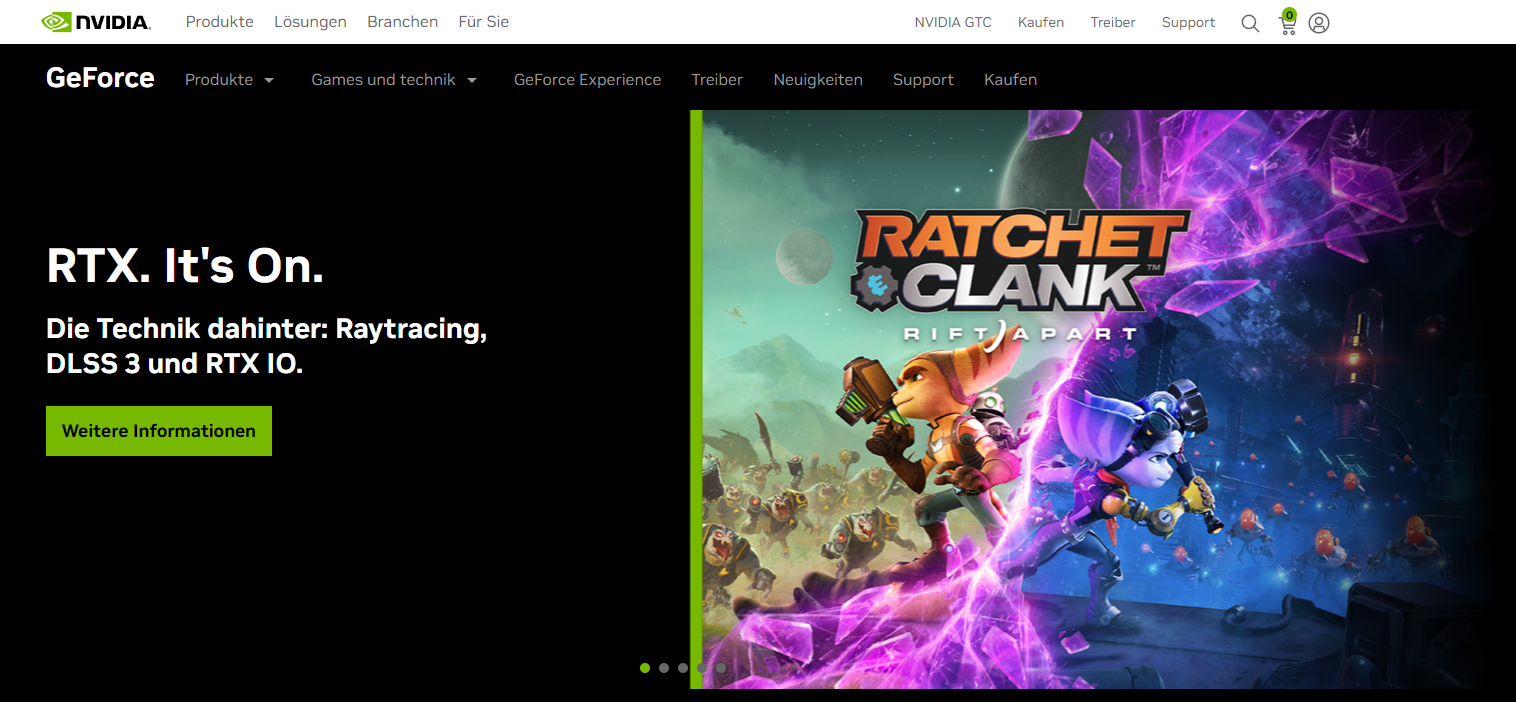This screenshot has width=1516, height=702.
Task: Select the fifth carousel dot
Action: (721, 668)
